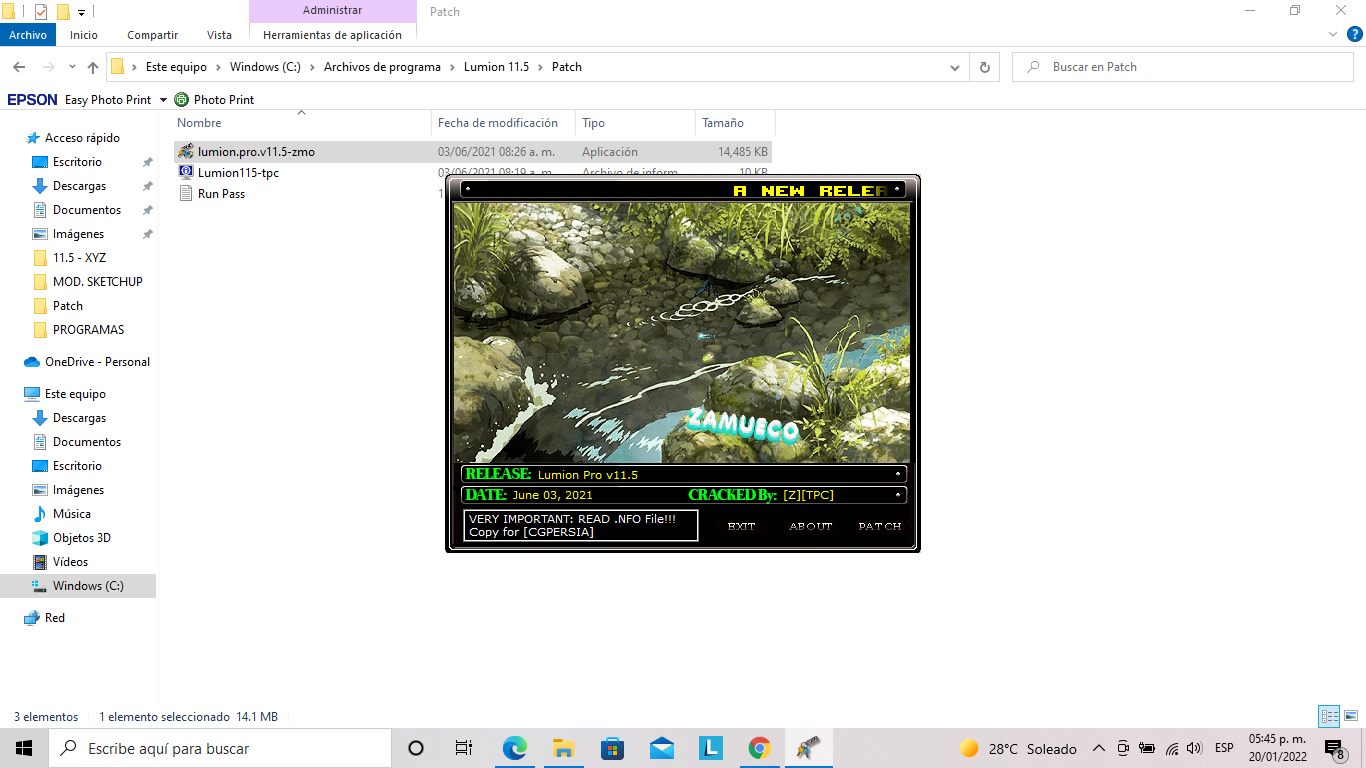
Task: Click 'Archivos de programa' breadcrumb
Action: click(382, 67)
